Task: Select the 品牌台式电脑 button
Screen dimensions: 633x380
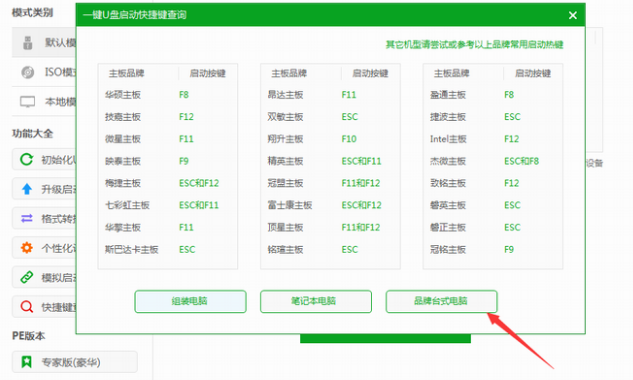Action: 441,301
